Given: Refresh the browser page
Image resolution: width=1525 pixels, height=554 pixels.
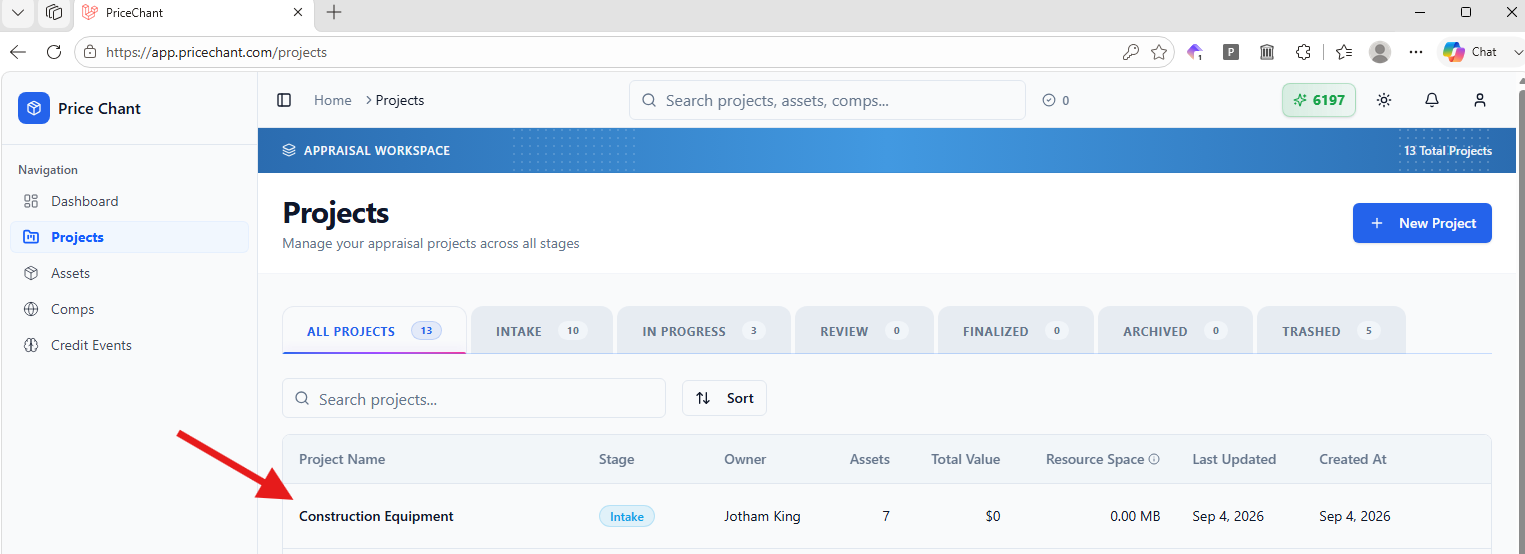Looking at the screenshot, I should point(54,52).
